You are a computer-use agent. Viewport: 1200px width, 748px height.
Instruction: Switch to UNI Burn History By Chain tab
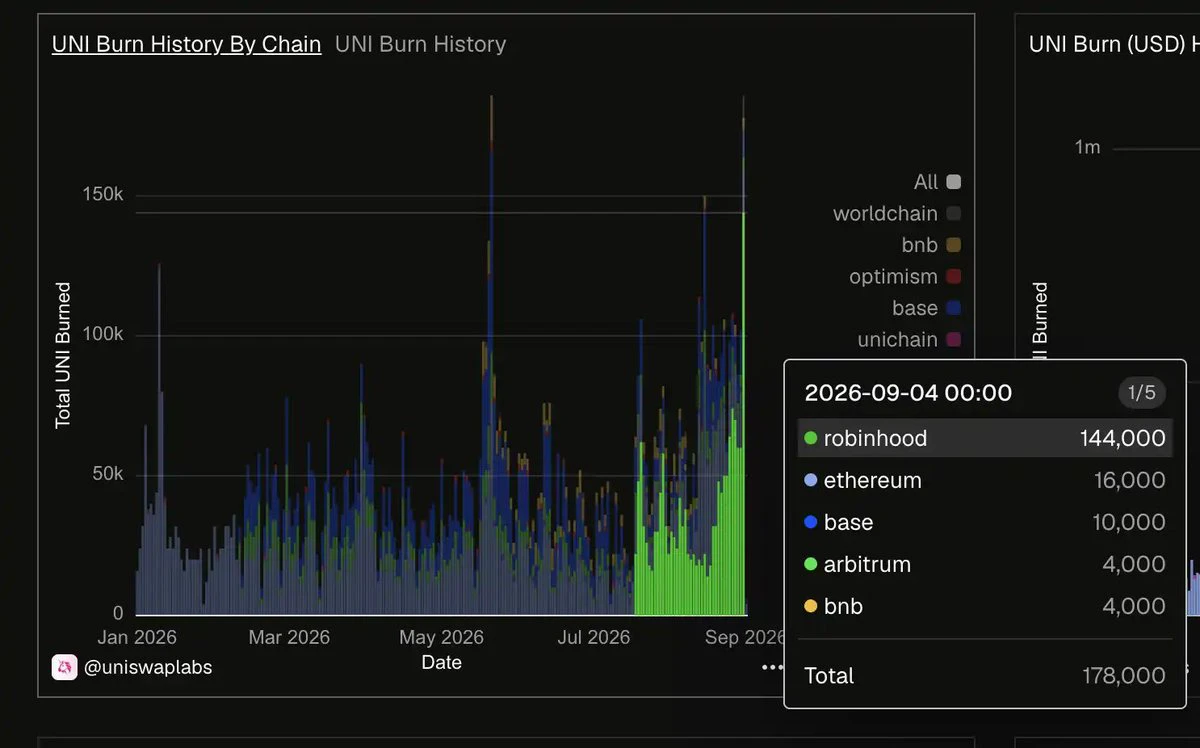pos(186,44)
